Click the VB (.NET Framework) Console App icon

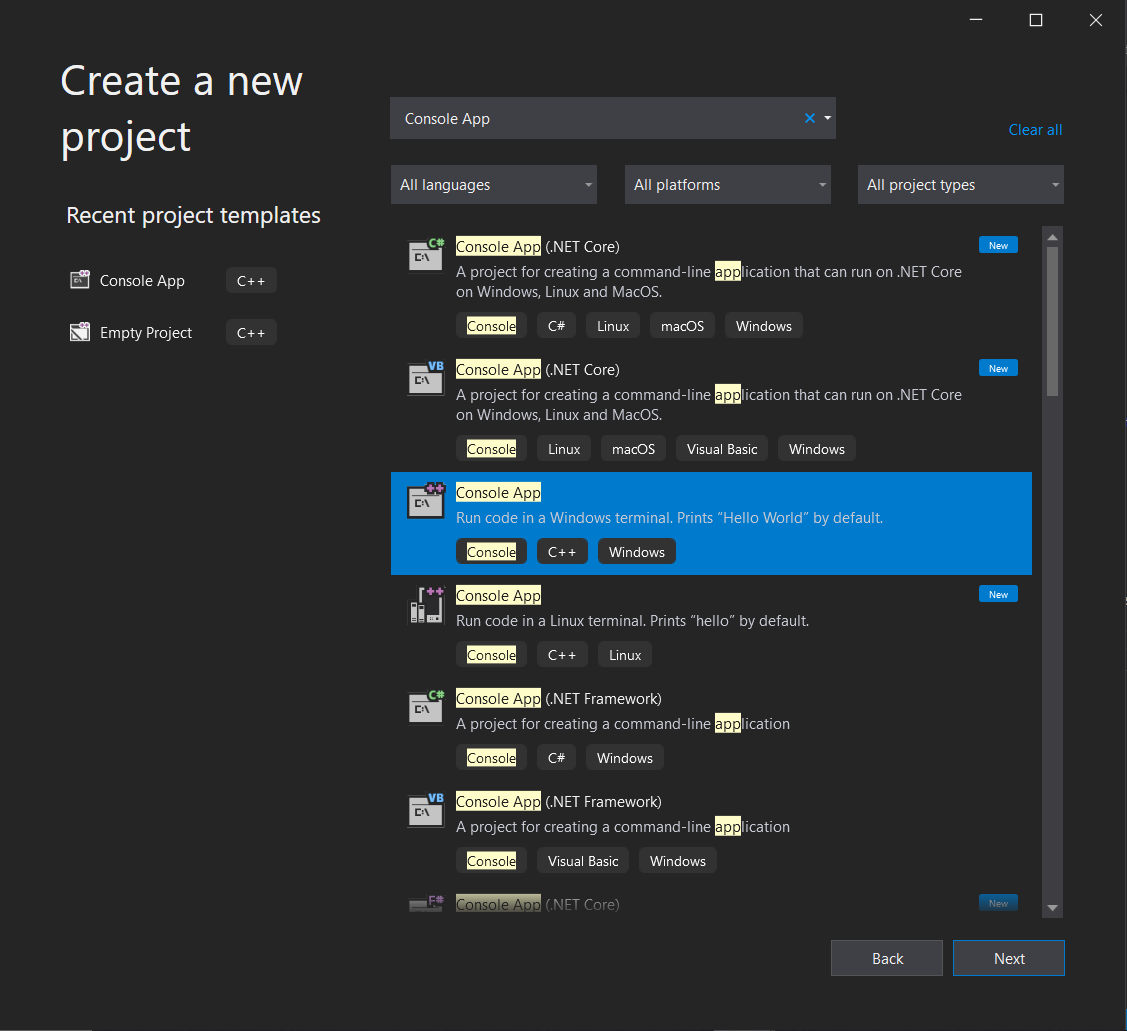pos(425,810)
